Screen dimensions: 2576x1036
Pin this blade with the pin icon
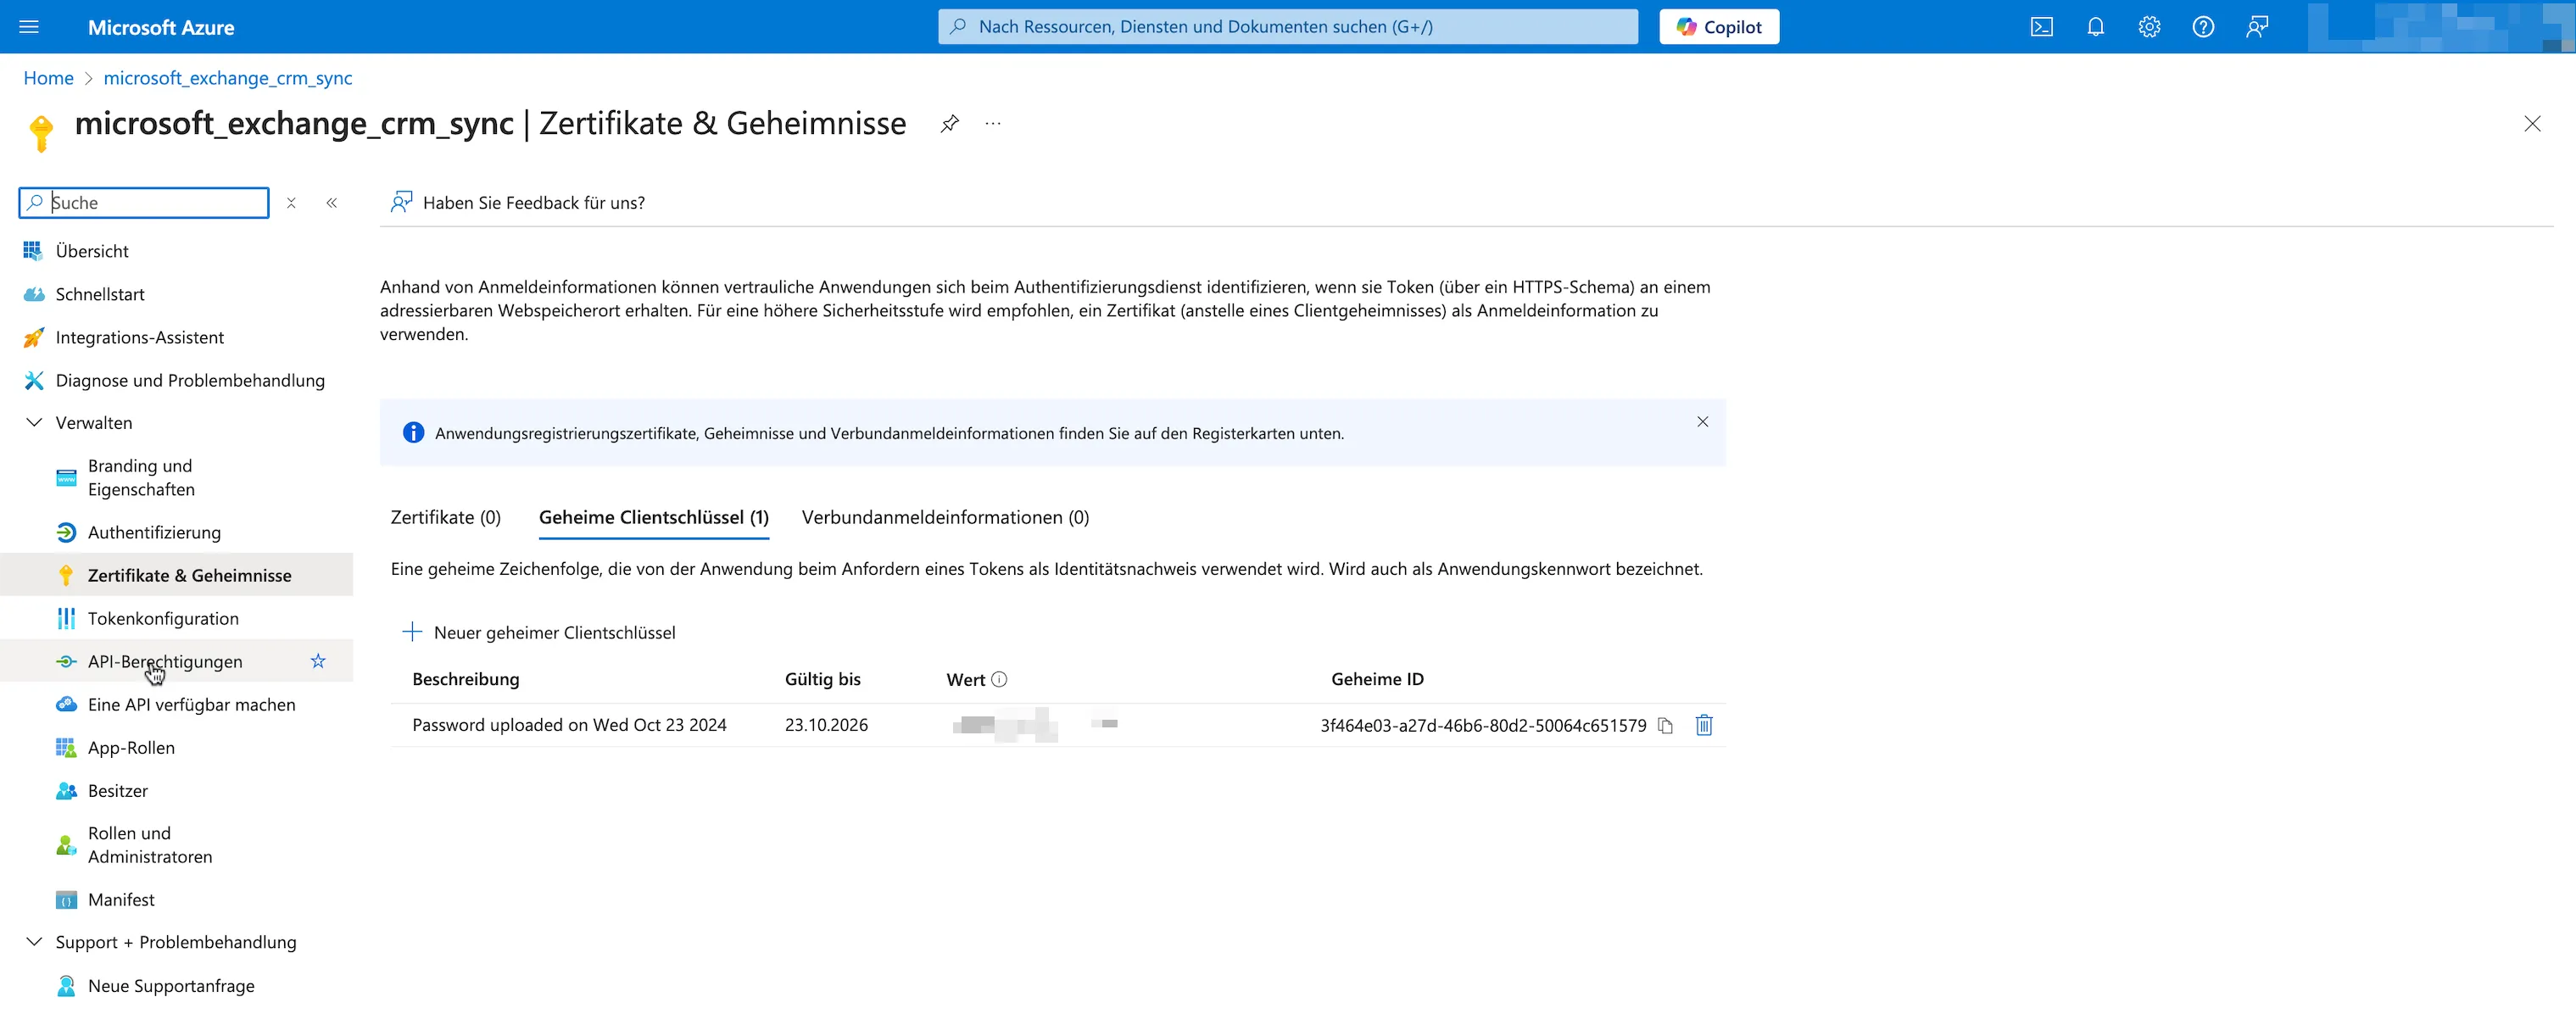(950, 124)
